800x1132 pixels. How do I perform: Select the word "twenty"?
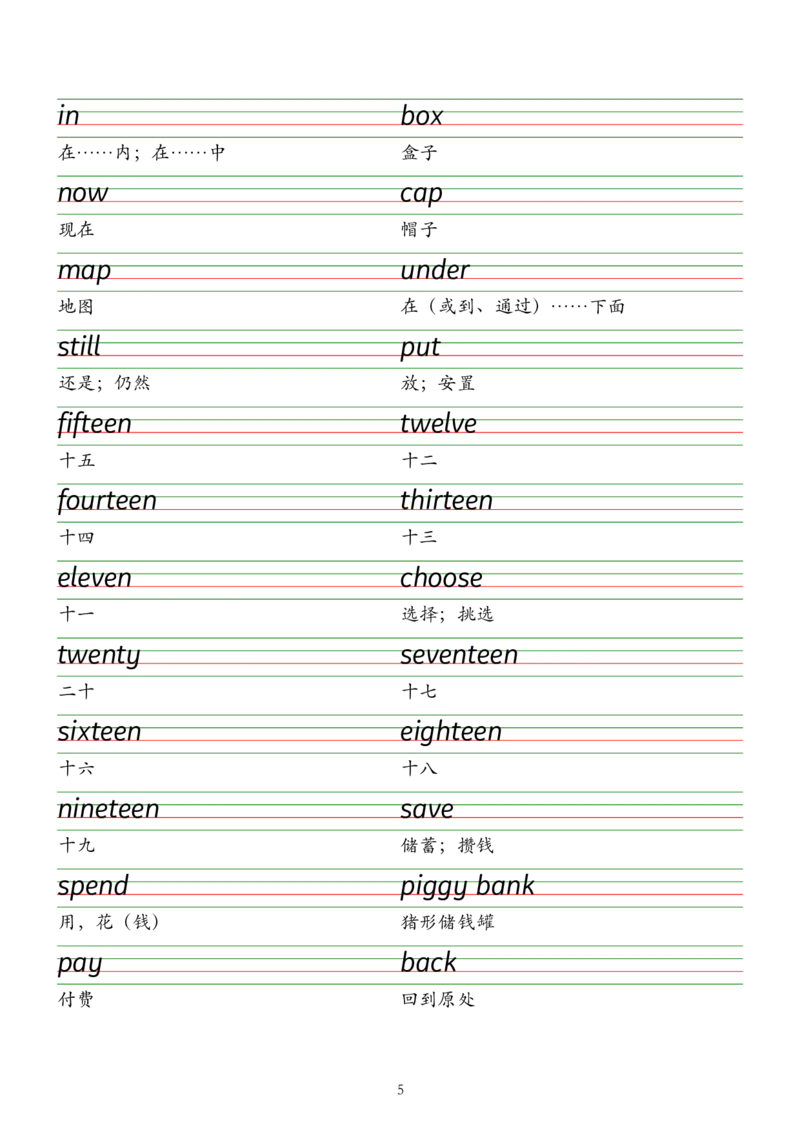(98, 656)
